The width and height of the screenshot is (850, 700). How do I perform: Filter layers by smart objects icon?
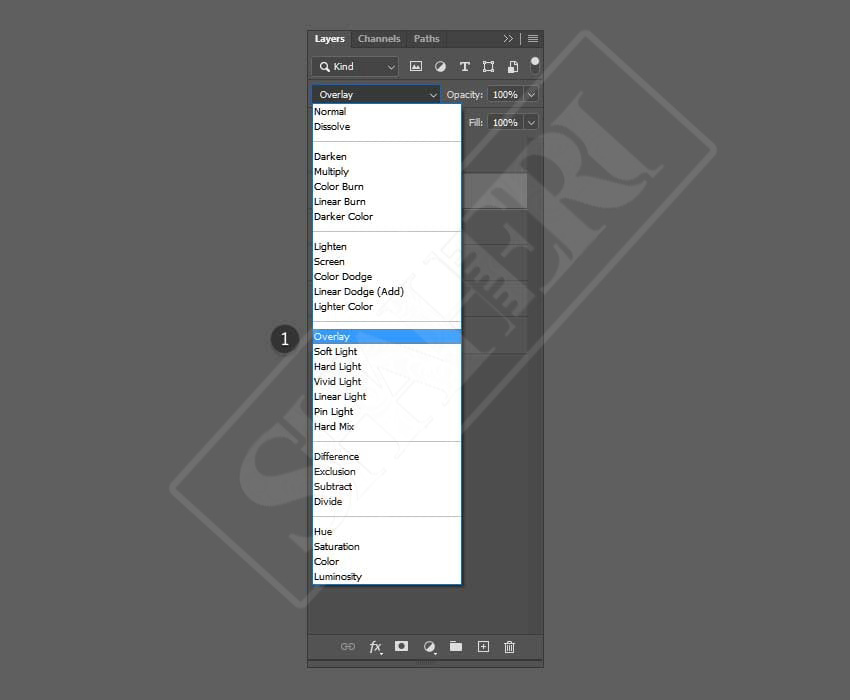point(512,67)
